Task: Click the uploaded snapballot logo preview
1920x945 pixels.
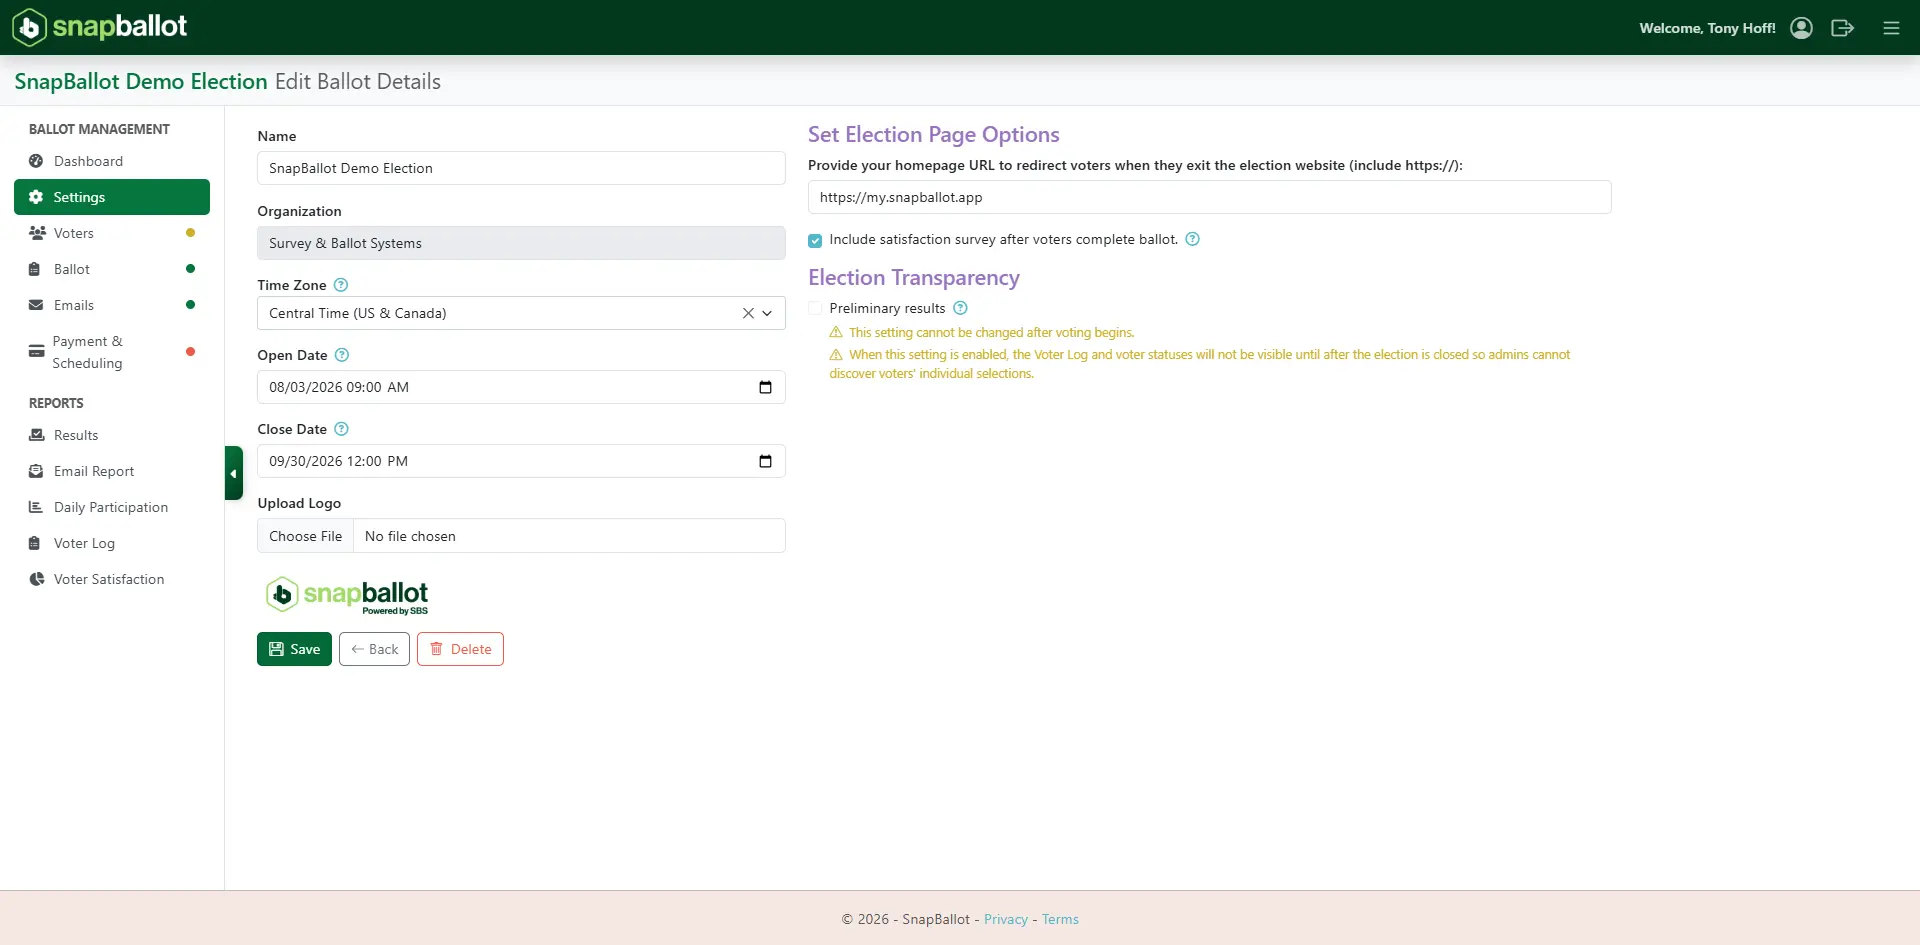Action: click(347, 595)
